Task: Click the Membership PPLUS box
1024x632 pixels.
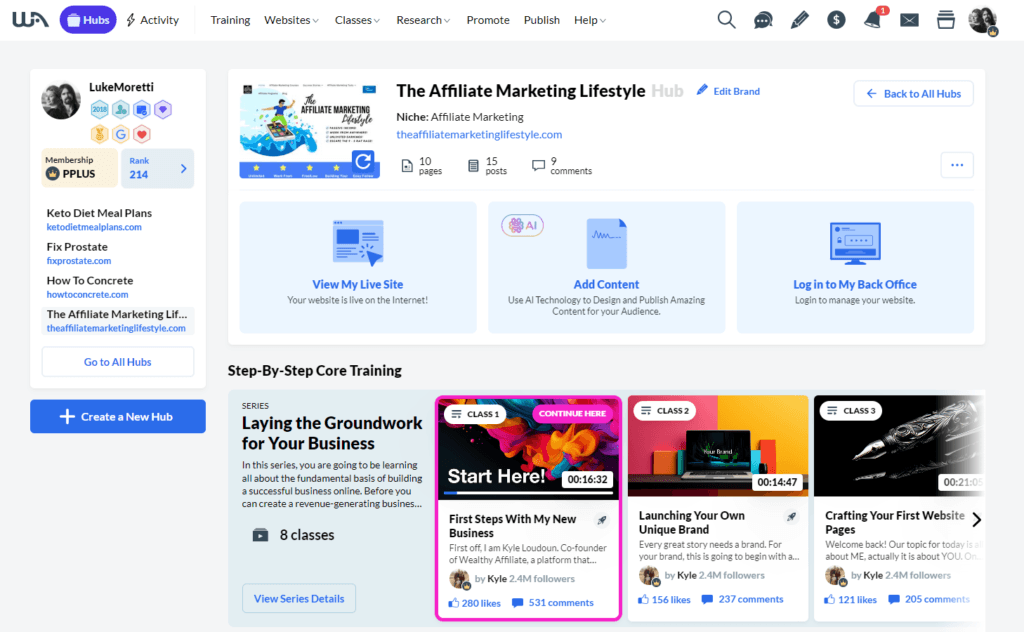Action: pos(80,168)
